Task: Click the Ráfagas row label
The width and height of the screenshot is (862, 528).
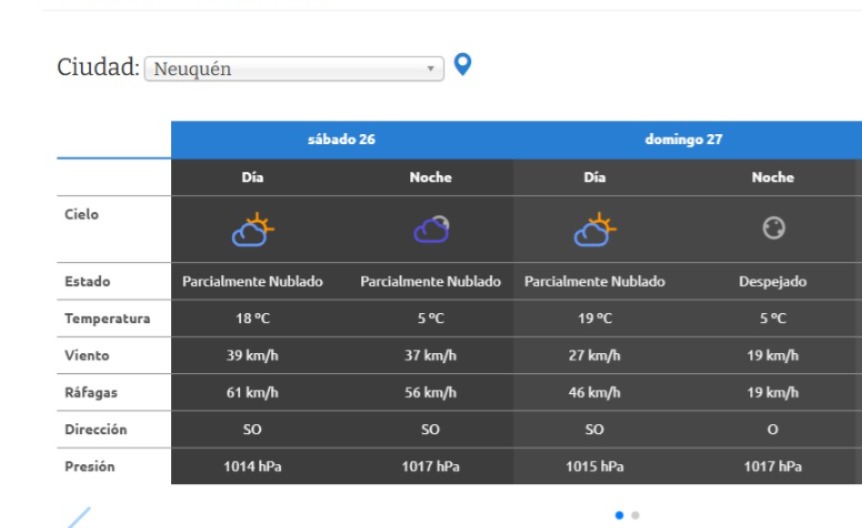Action: pyautogui.click(x=90, y=393)
